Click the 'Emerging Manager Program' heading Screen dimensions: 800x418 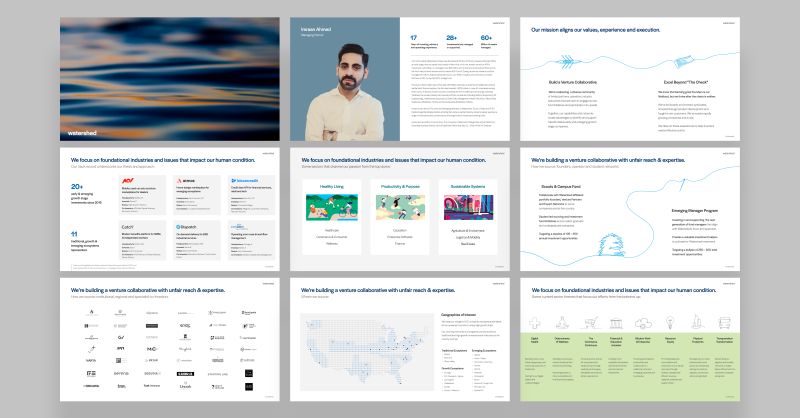694,210
